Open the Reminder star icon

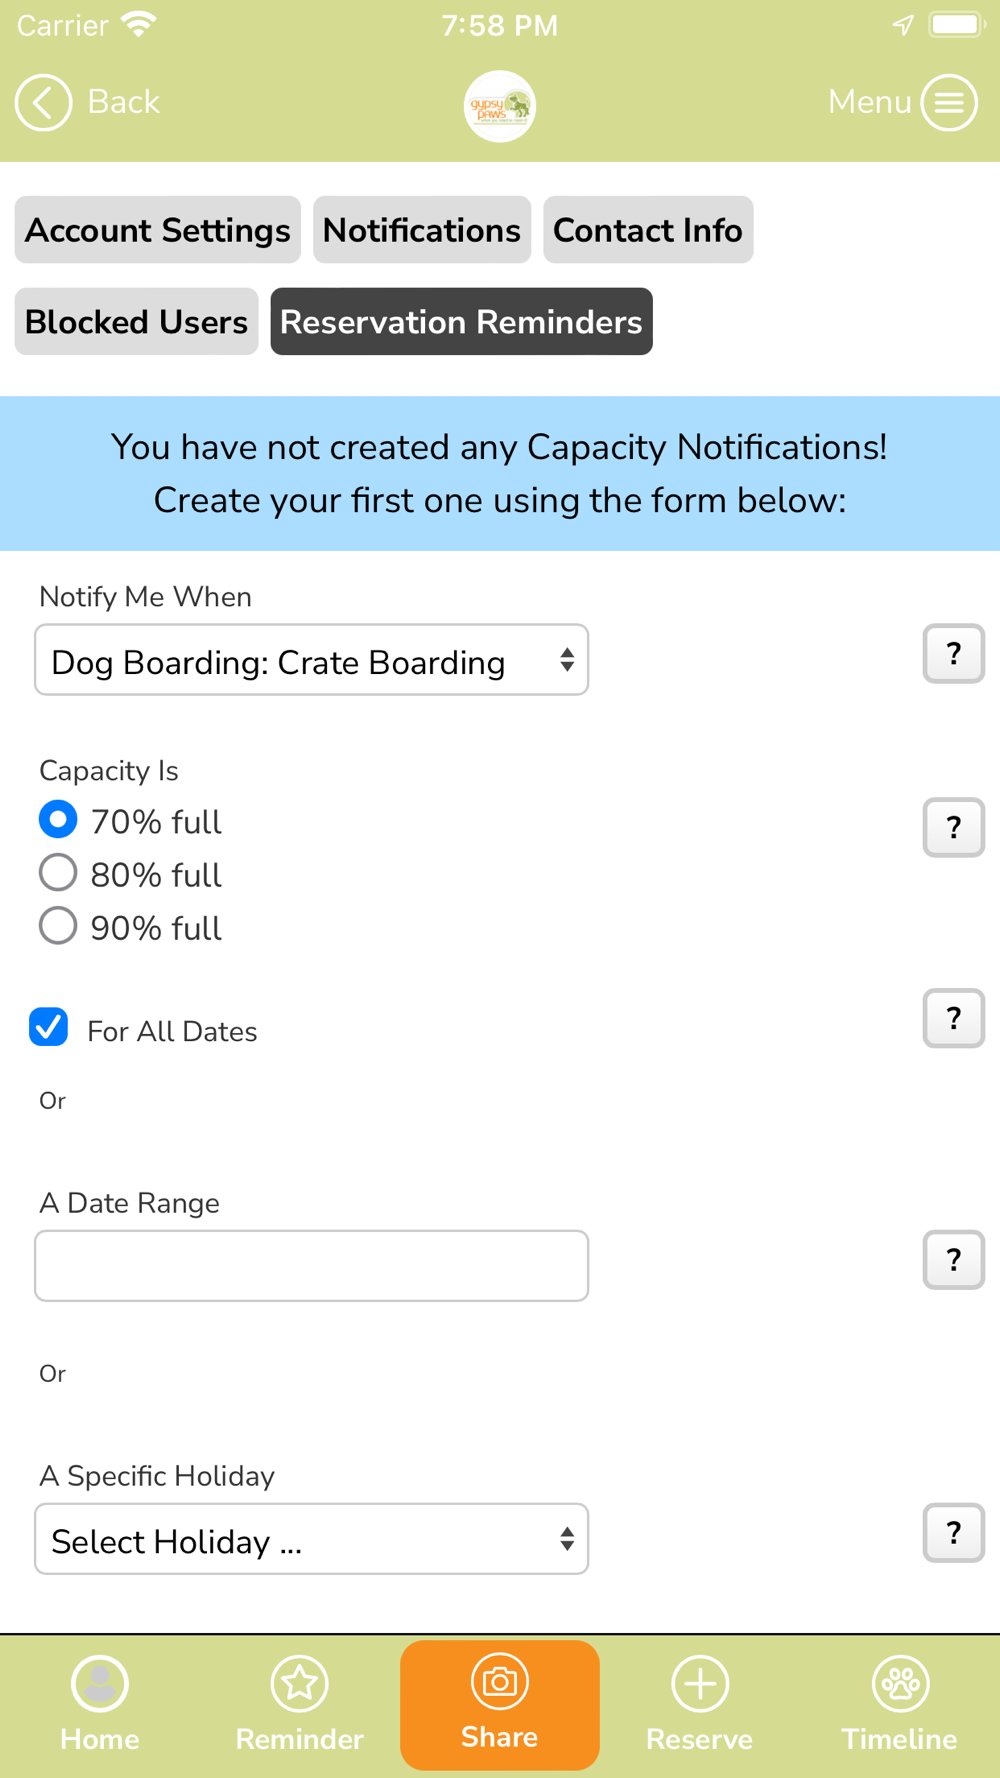pyautogui.click(x=300, y=1705)
